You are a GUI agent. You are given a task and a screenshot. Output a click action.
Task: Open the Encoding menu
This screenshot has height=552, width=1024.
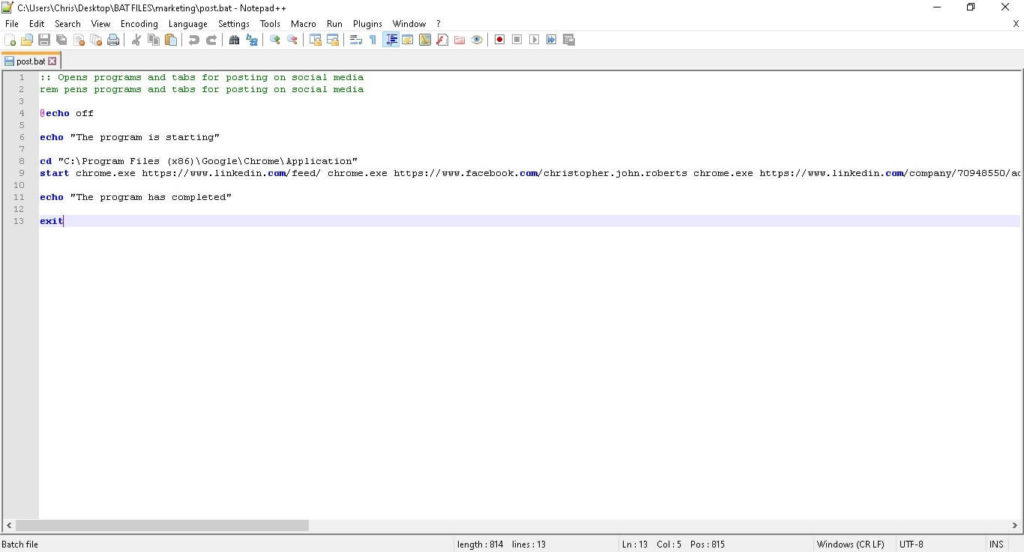point(139,24)
